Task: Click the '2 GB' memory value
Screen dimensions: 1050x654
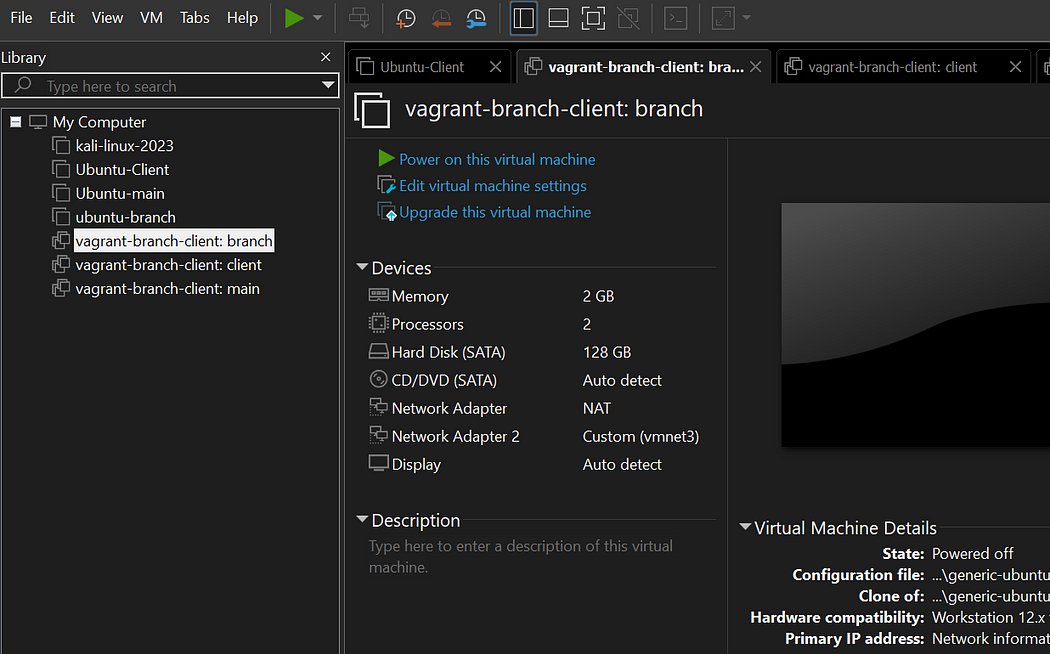Action: 598,296
